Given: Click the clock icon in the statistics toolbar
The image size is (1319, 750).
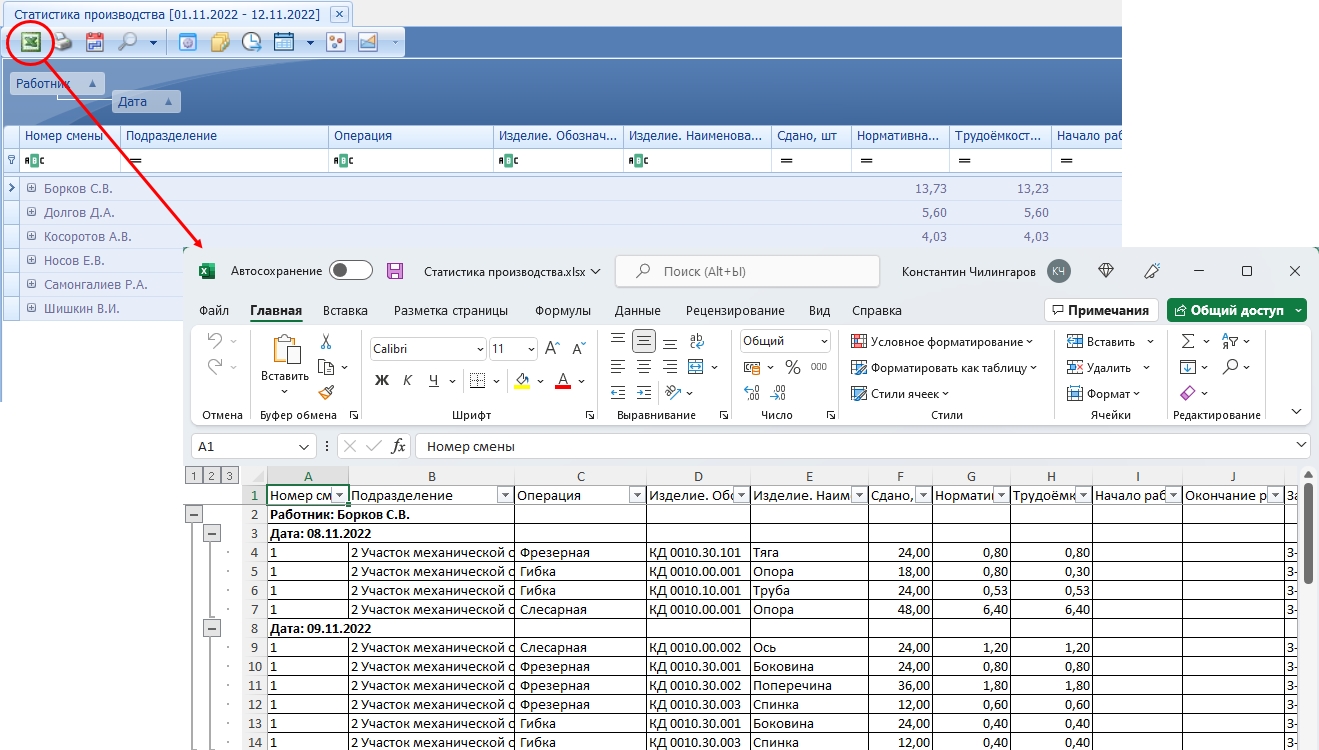Looking at the screenshot, I should [251, 42].
